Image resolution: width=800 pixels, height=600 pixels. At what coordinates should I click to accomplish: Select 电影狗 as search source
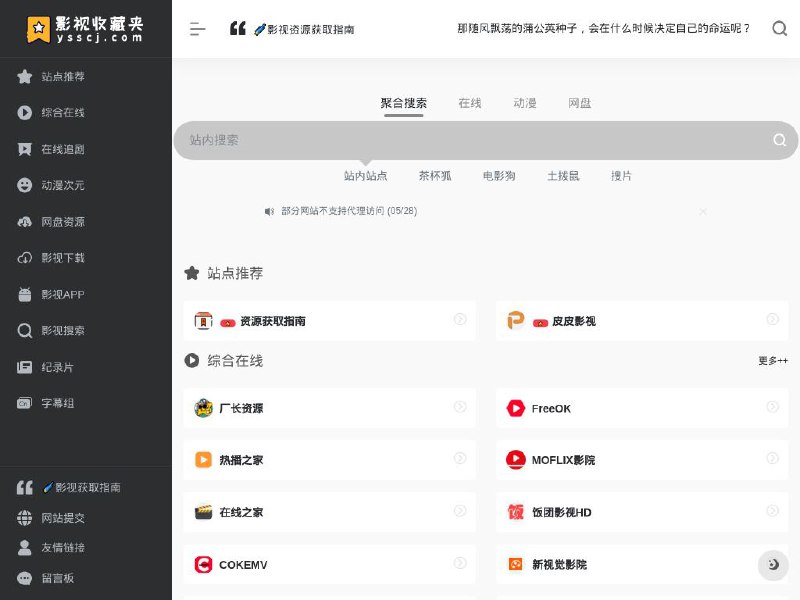(499, 176)
